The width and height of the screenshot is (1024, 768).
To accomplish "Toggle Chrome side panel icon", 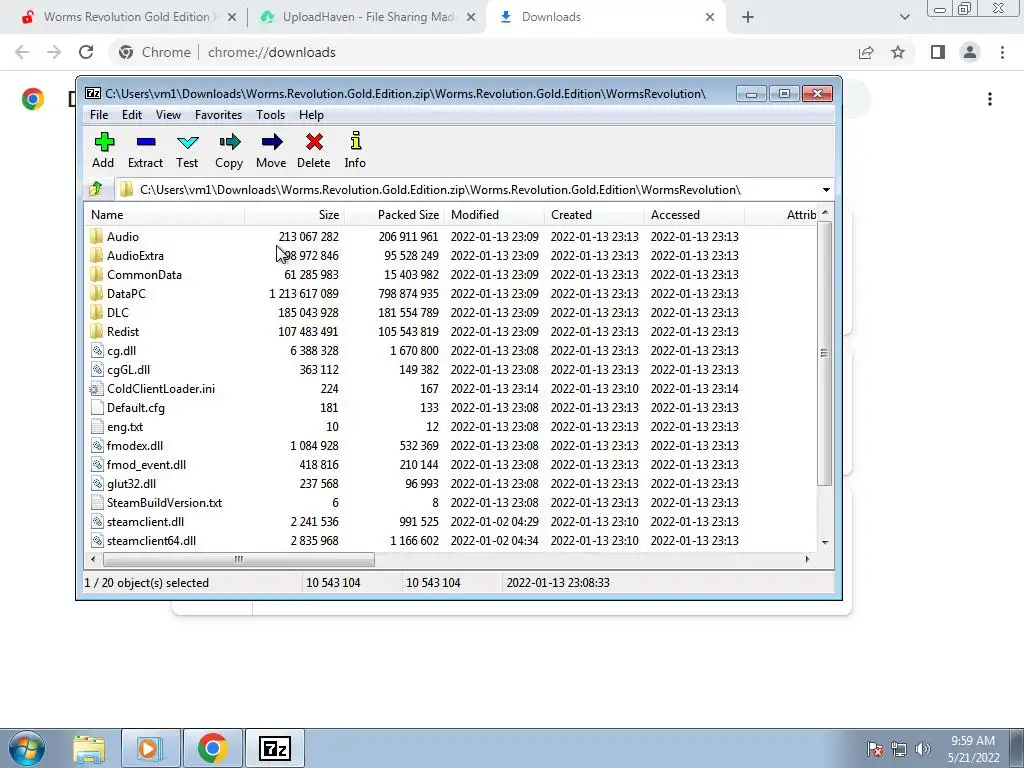I will pos(938,52).
